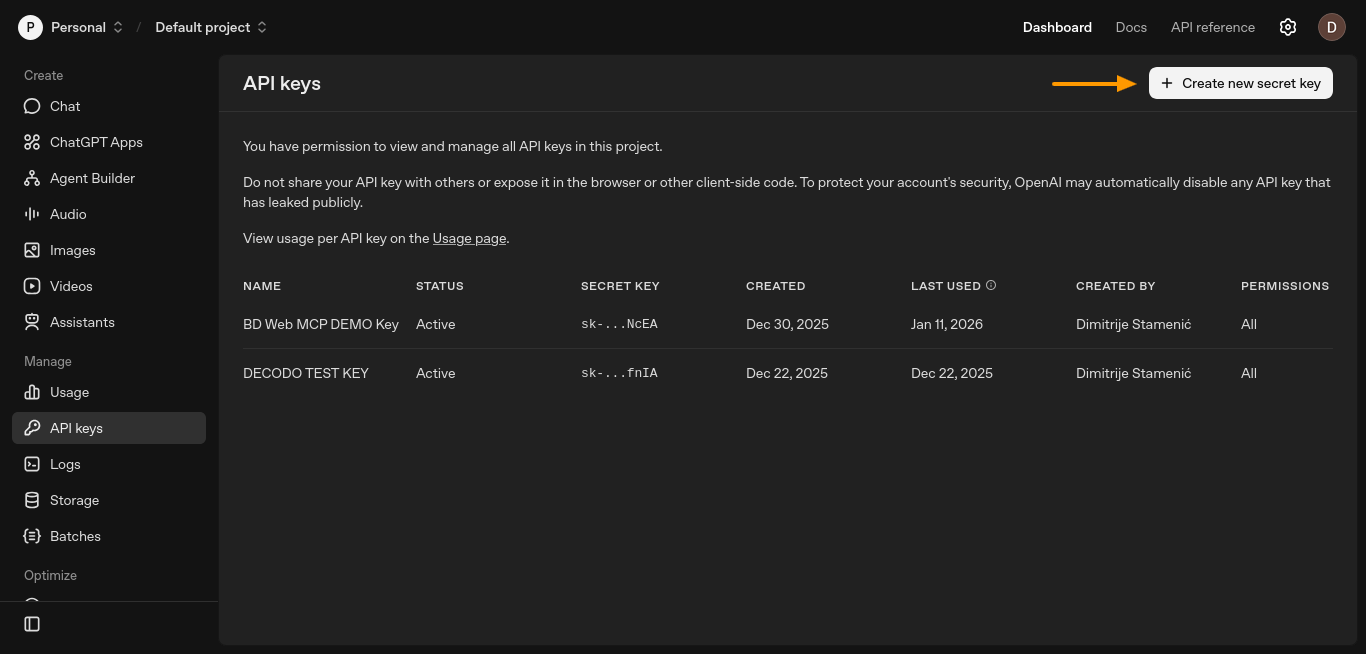Open the API reference tab
The image size is (1366, 654).
[x=1212, y=27]
